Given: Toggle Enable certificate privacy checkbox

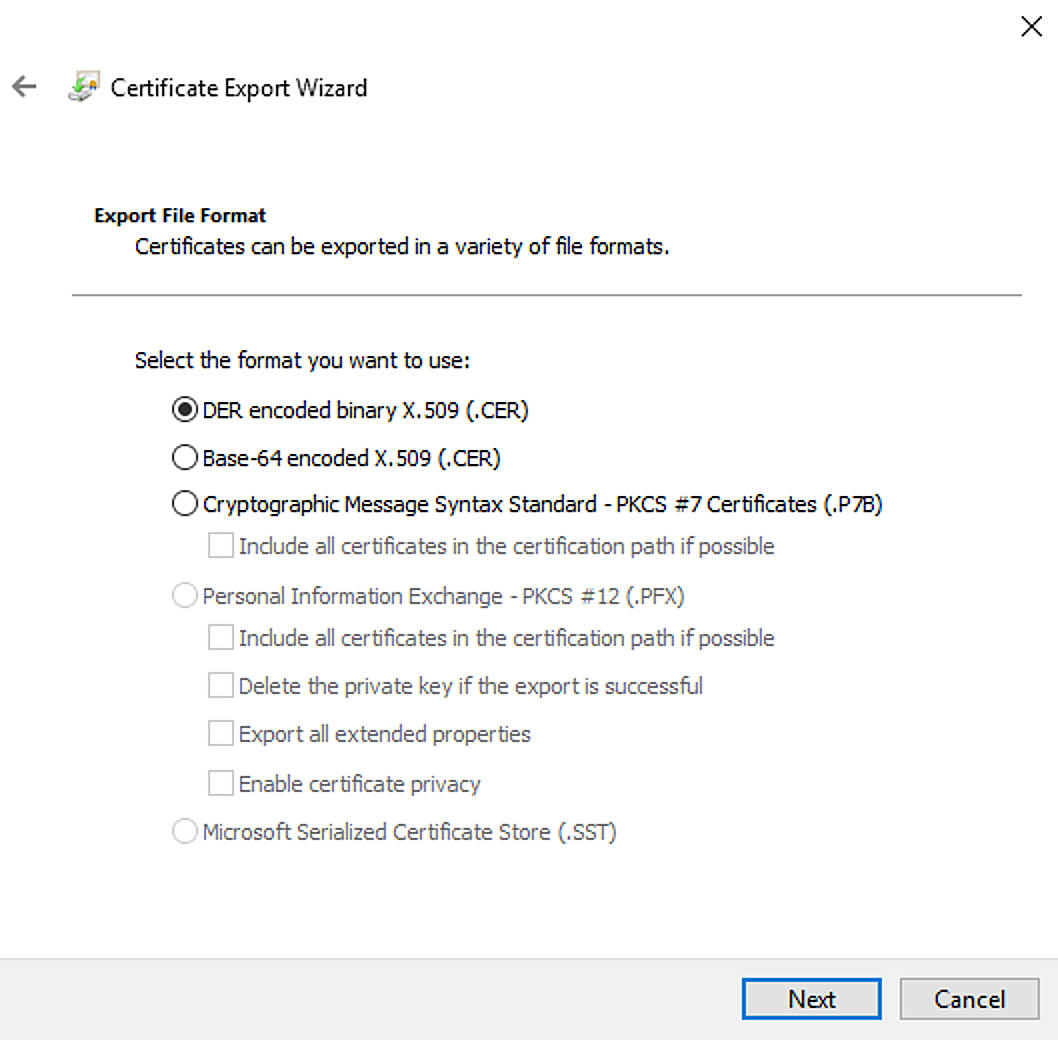Looking at the screenshot, I should (x=220, y=784).
